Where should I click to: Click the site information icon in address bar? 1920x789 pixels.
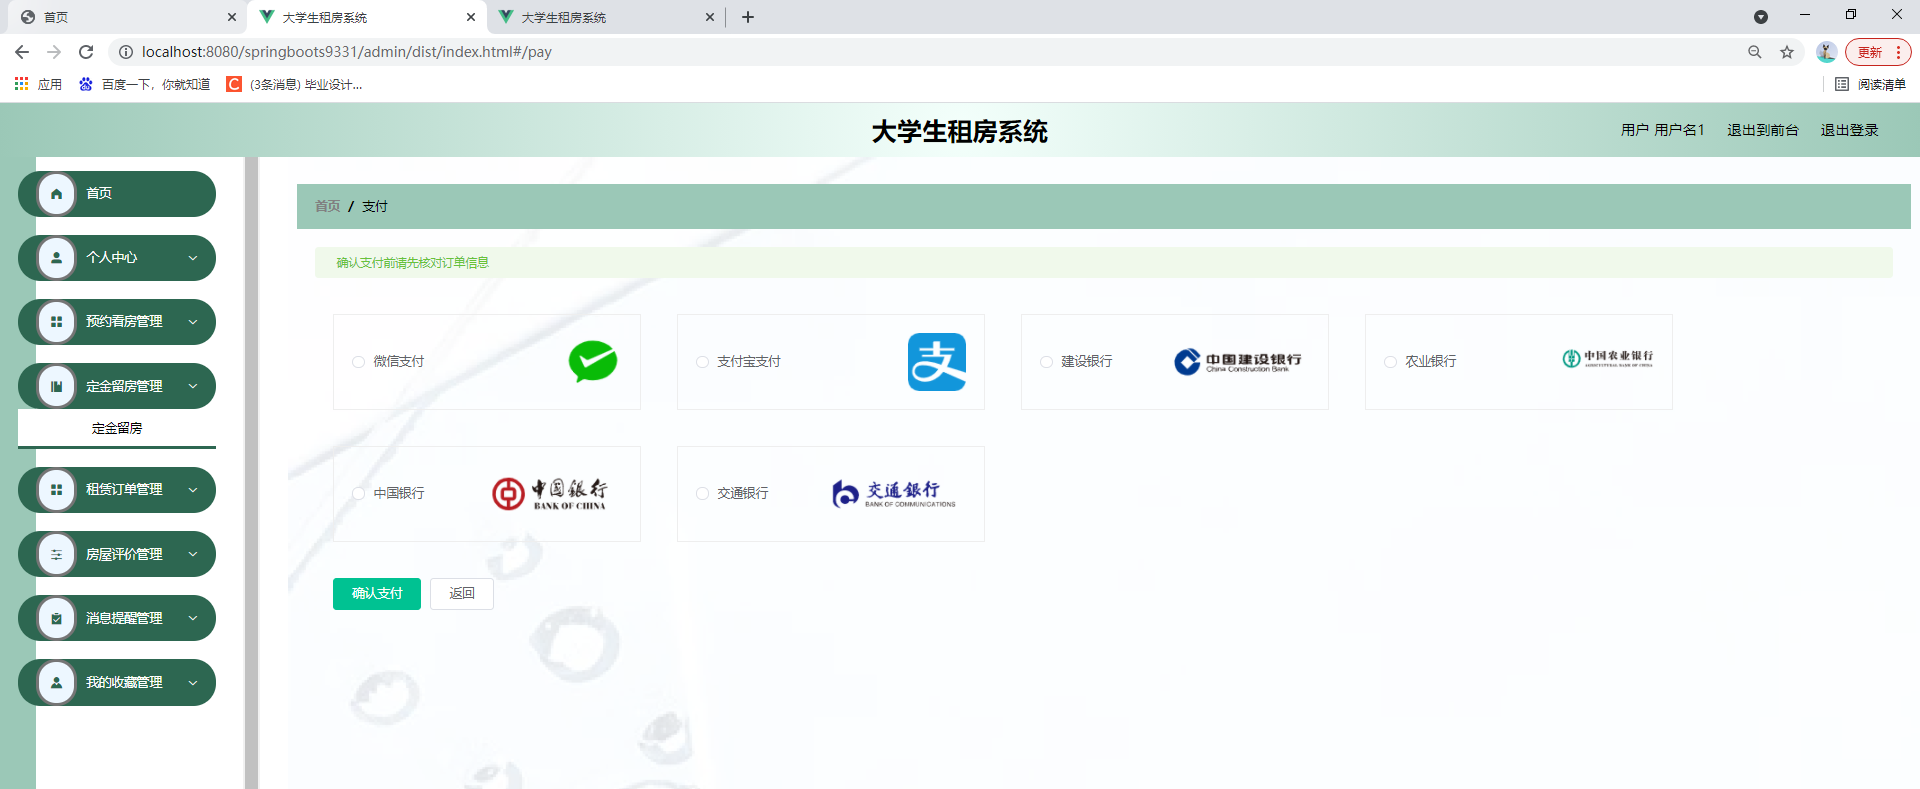coord(126,52)
